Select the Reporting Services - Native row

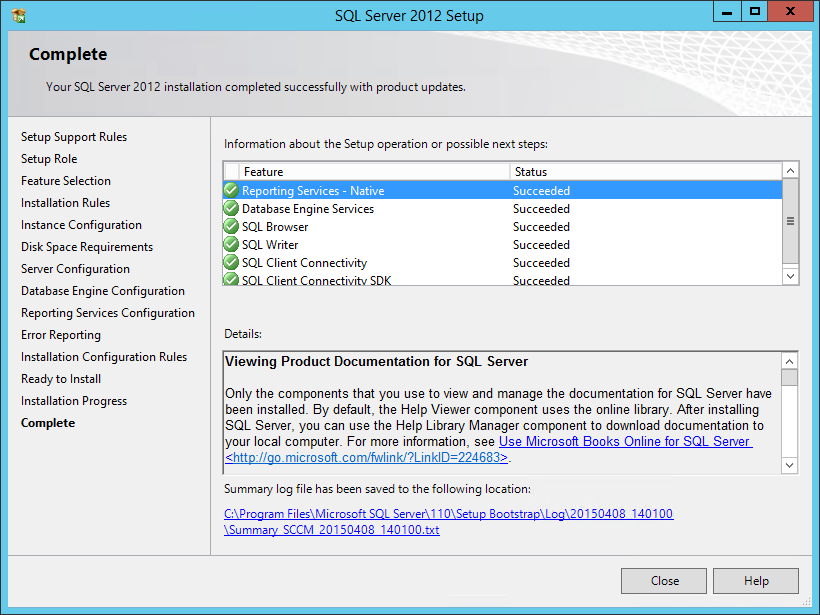coord(503,190)
